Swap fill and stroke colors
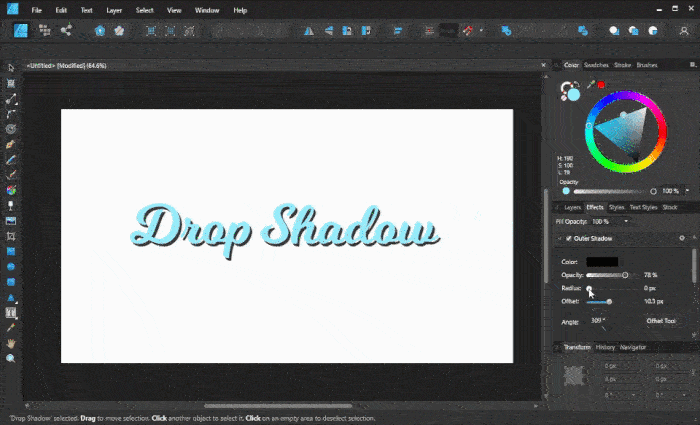Screen dimensions: 700x425 point(576,83)
